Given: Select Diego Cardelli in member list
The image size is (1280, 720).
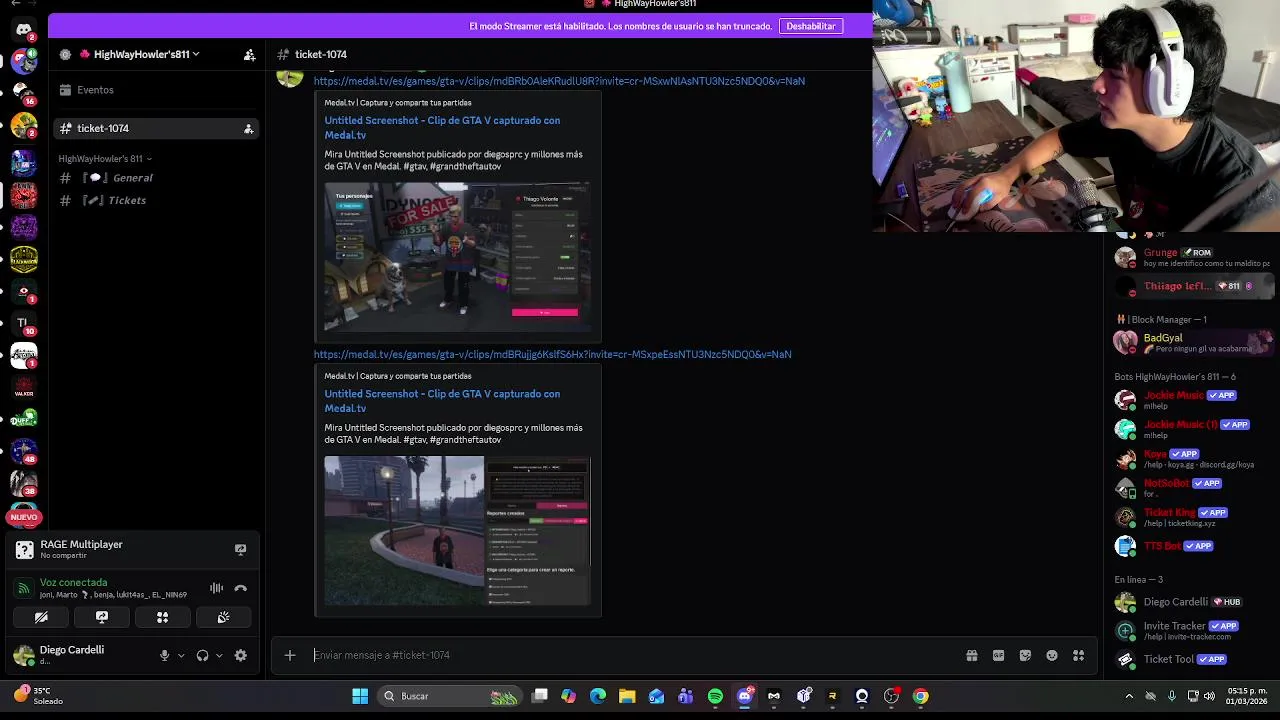Looking at the screenshot, I should (1192, 602).
